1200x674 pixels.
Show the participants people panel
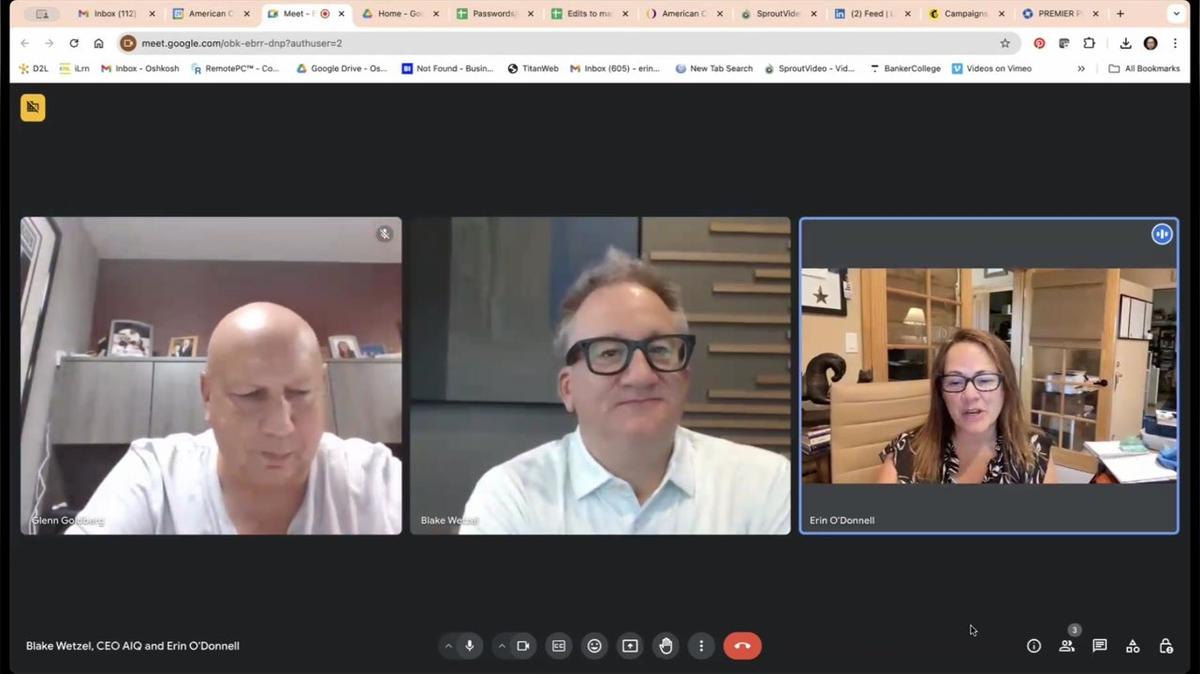point(1067,646)
